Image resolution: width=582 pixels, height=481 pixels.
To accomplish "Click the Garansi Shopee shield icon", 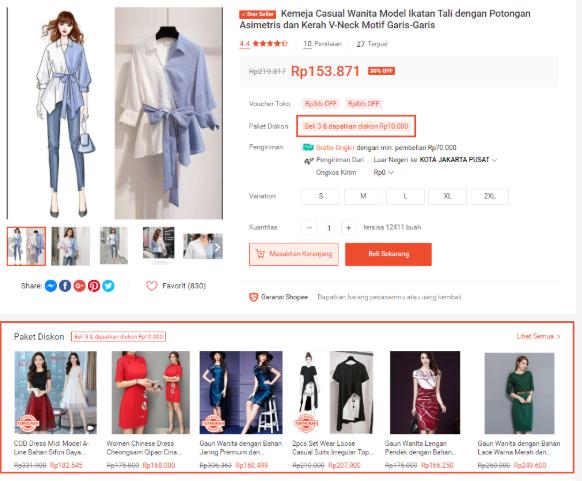I will pyautogui.click(x=253, y=297).
